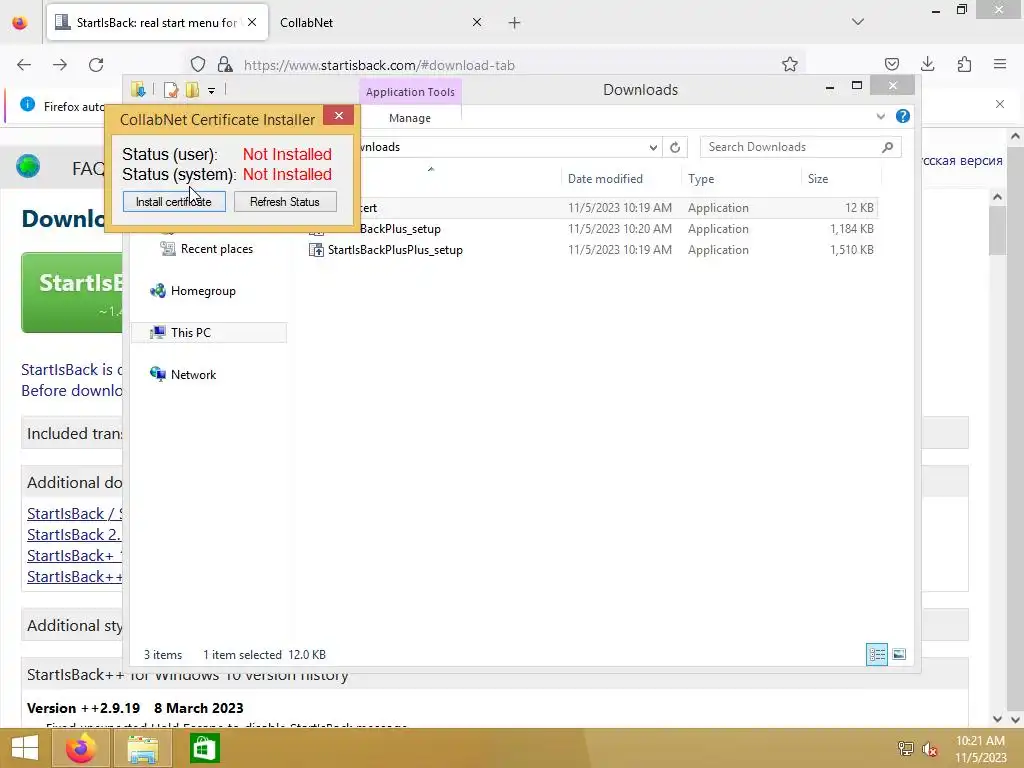This screenshot has width=1024, height=768.
Task: Go back in Firefox history
Action: point(24,65)
